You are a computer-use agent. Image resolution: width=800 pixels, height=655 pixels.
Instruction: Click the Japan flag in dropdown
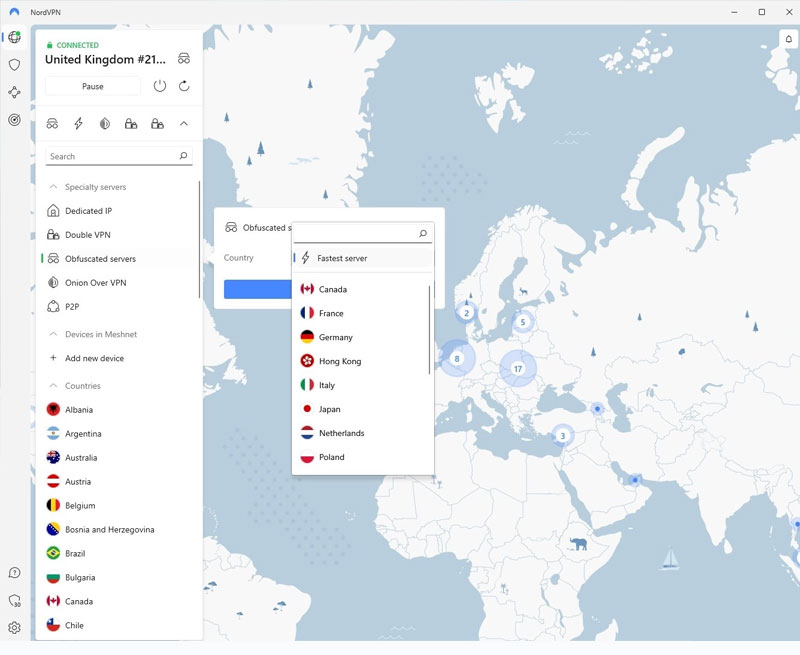(x=307, y=409)
